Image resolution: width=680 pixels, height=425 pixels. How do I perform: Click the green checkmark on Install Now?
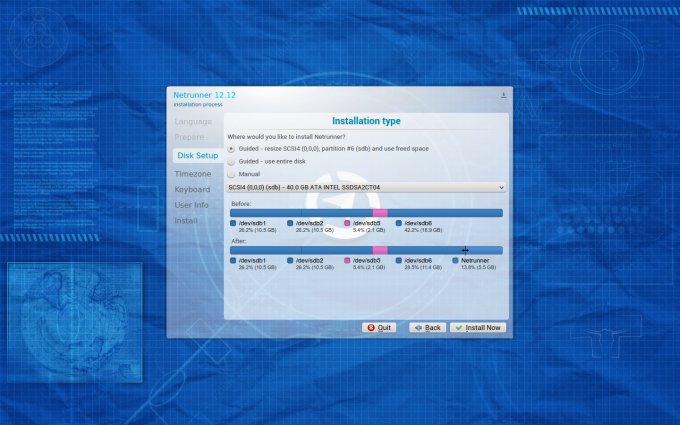tap(458, 327)
